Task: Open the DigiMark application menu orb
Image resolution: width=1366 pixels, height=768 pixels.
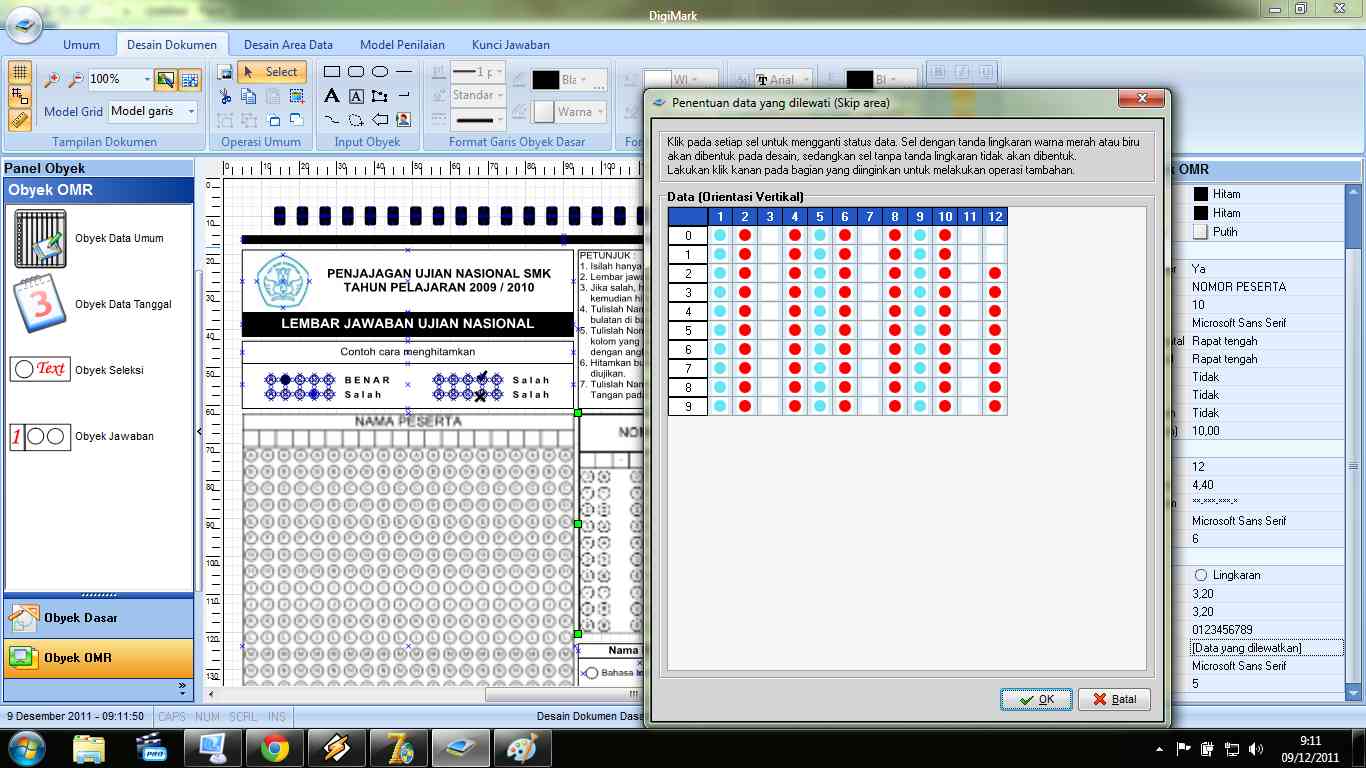Action: (24, 24)
